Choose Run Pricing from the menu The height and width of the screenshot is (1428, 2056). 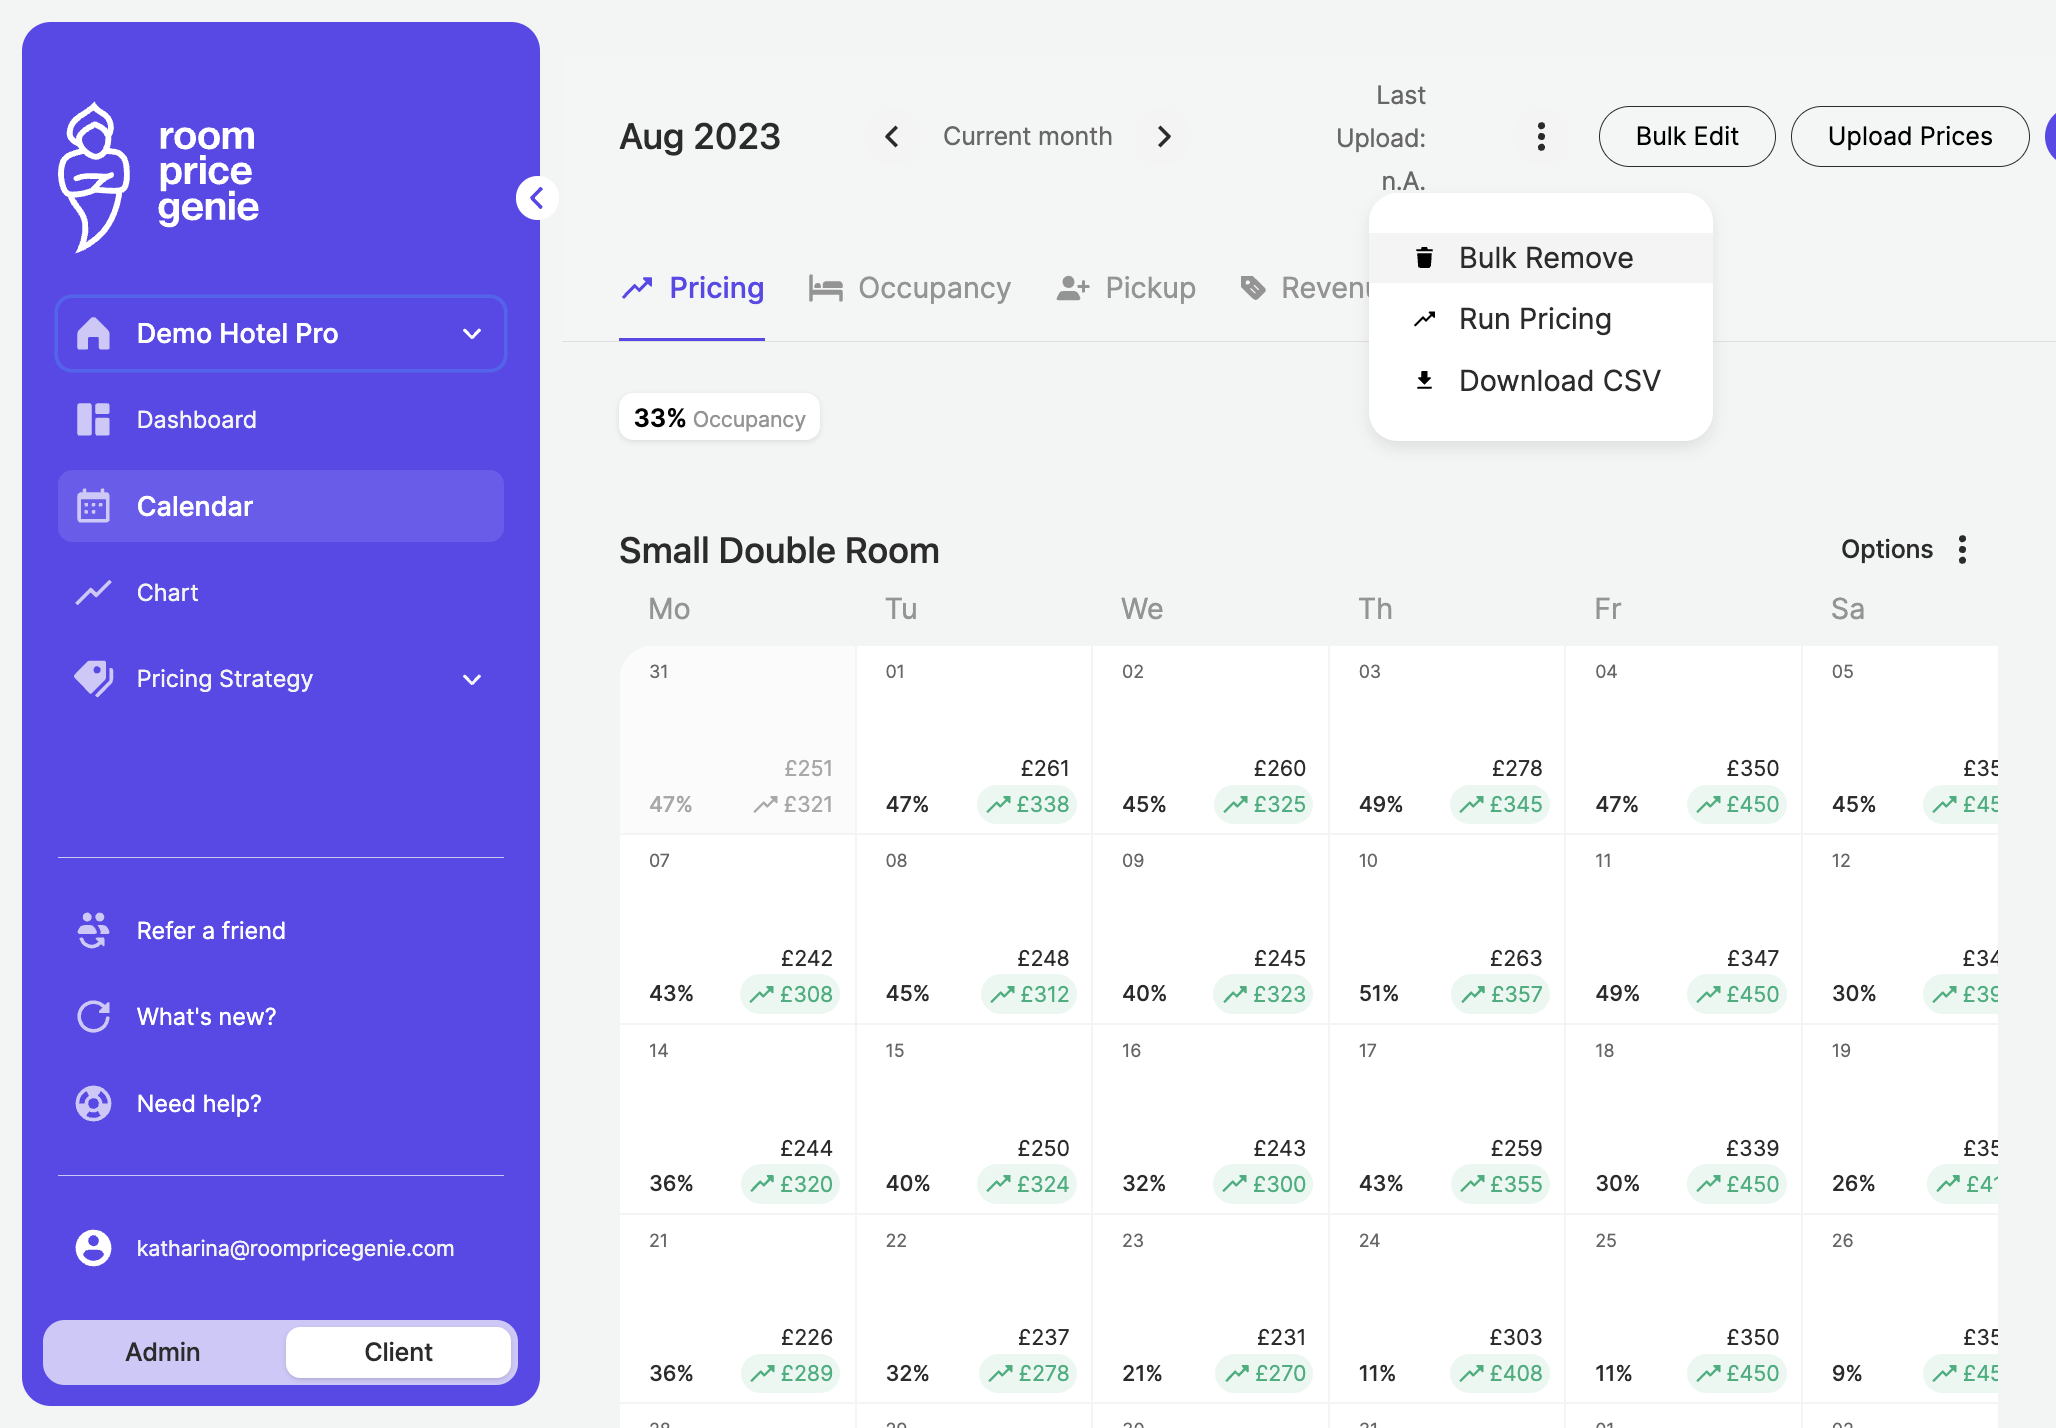click(x=1540, y=319)
